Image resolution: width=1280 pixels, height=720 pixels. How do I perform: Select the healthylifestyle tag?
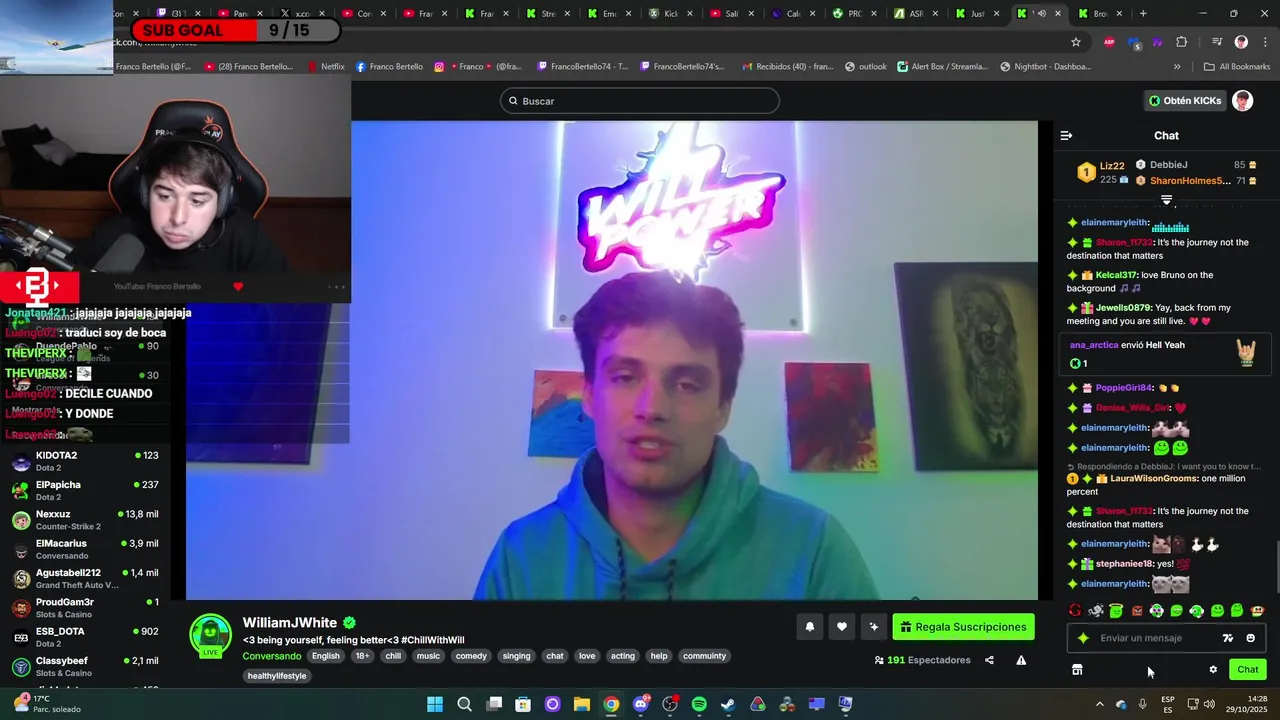click(x=277, y=676)
